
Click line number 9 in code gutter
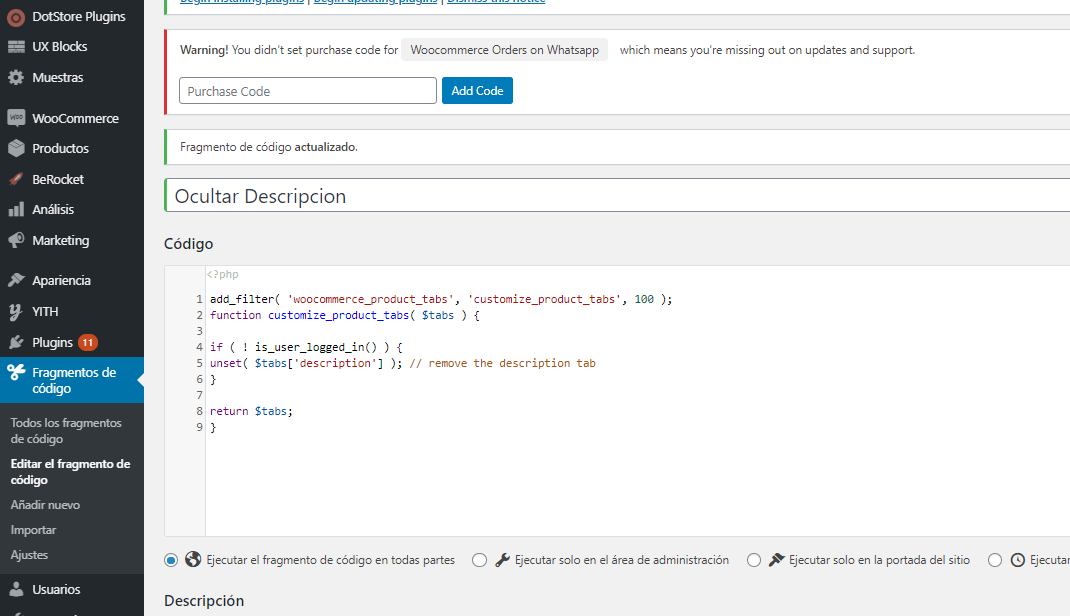[199, 427]
